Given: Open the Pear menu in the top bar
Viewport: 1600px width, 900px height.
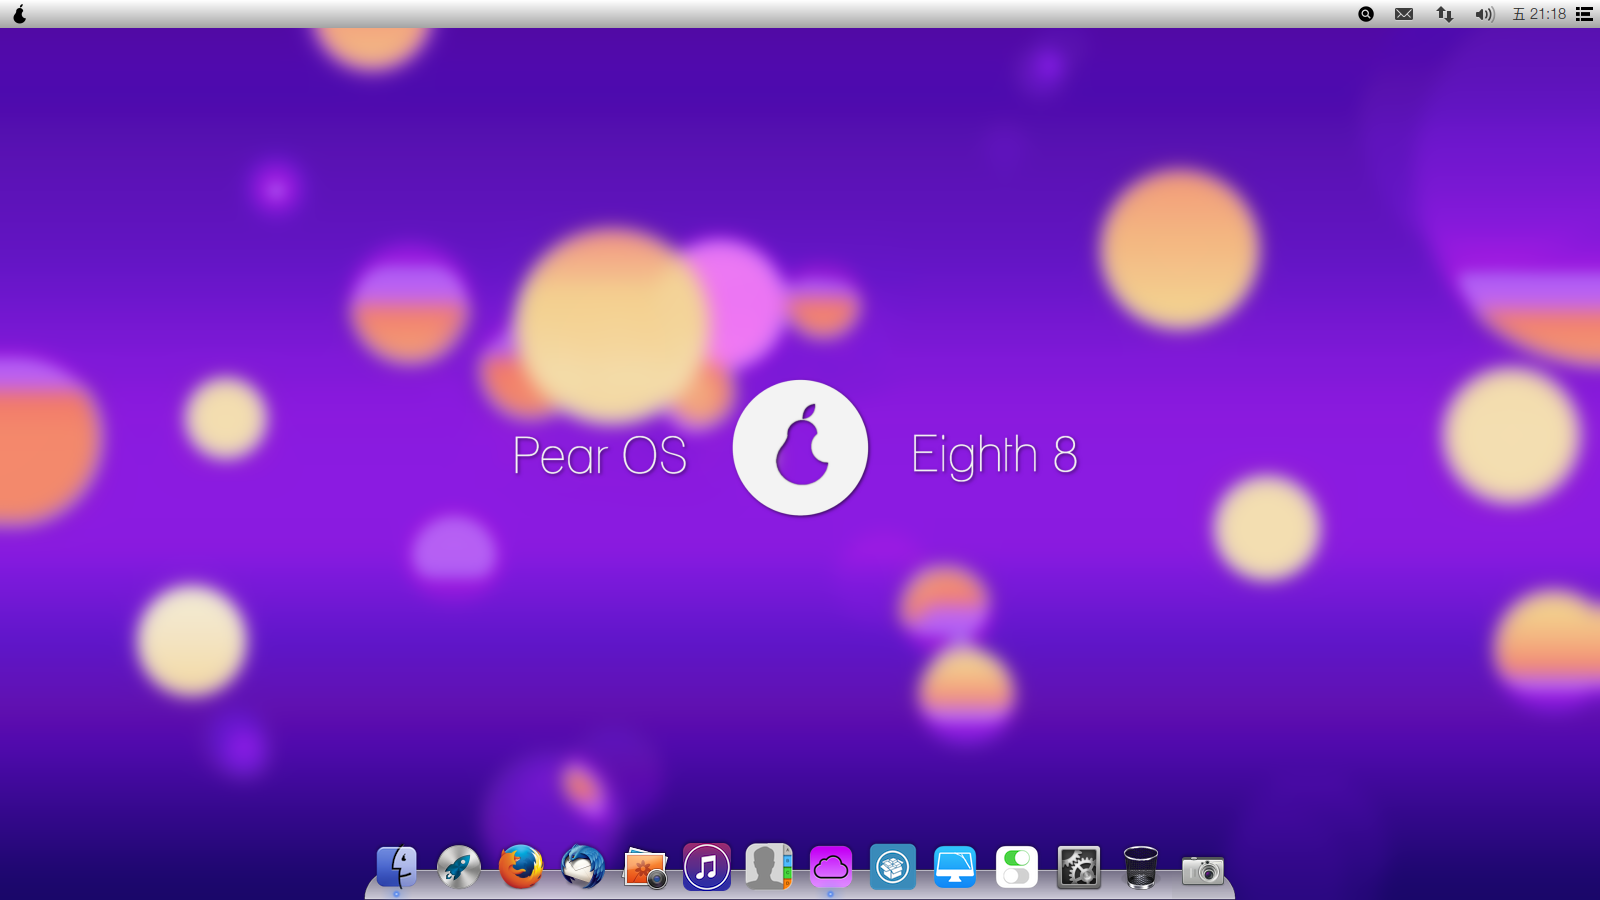Looking at the screenshot, I should point(19,14).
